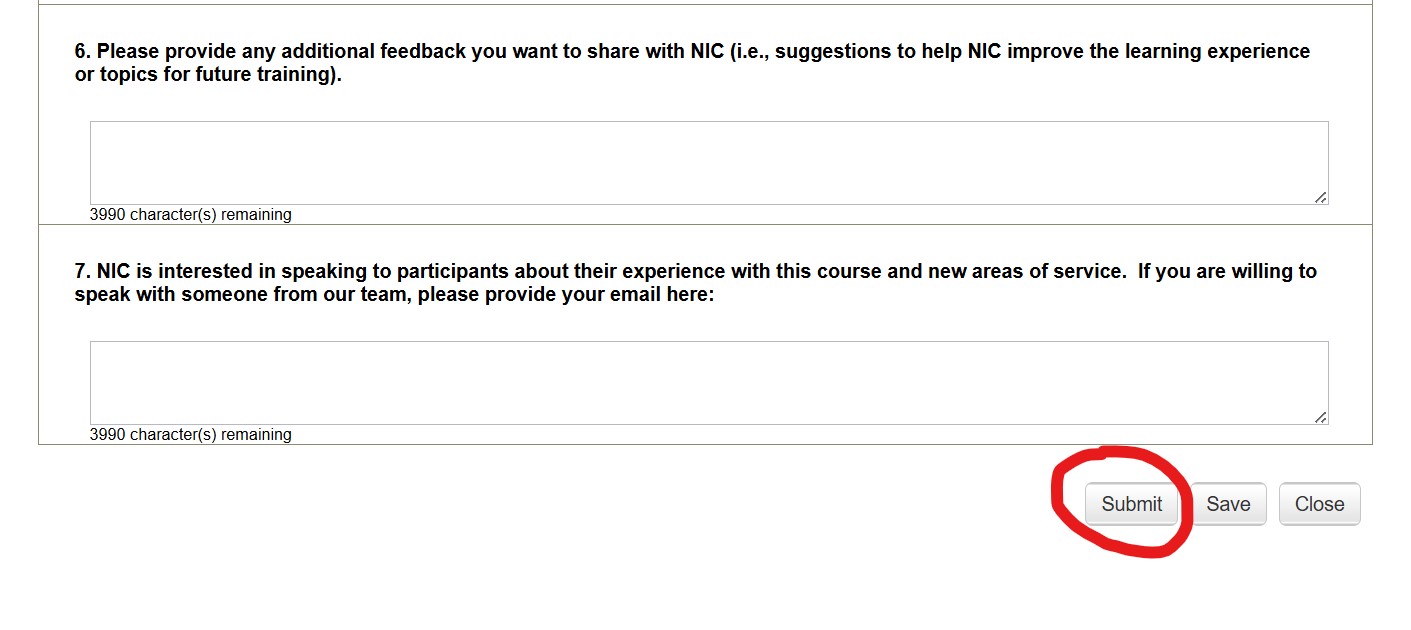The image size is (1411, 630).
Task: Click the Save button
Action: pos(1228,504)
